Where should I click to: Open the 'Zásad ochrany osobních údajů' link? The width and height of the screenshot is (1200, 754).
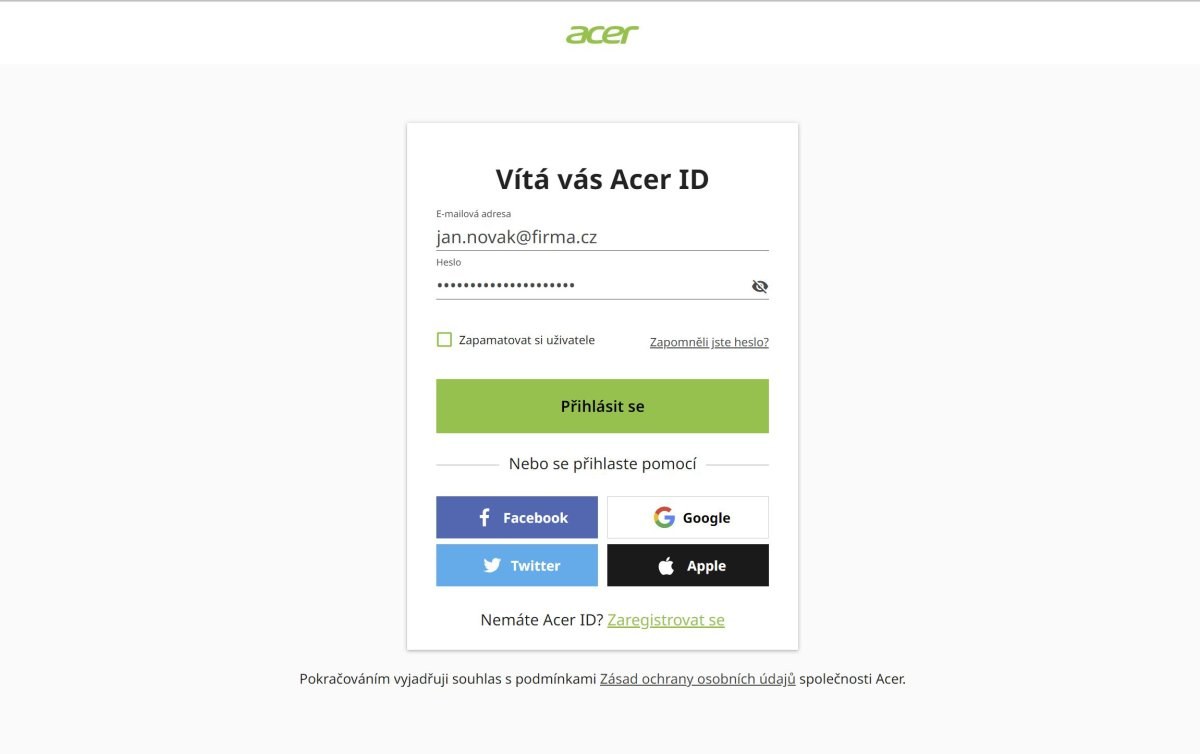tap(697, 679)
